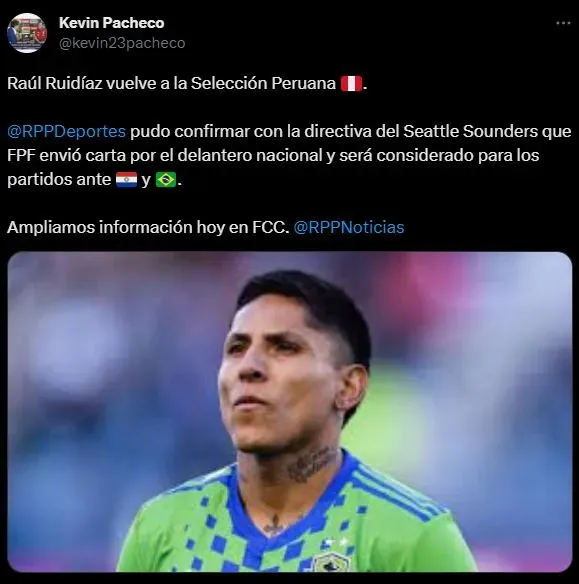Click the 'delantero nacional' phrase
This screenshot has height=584, width=579.
pos(249,155)
